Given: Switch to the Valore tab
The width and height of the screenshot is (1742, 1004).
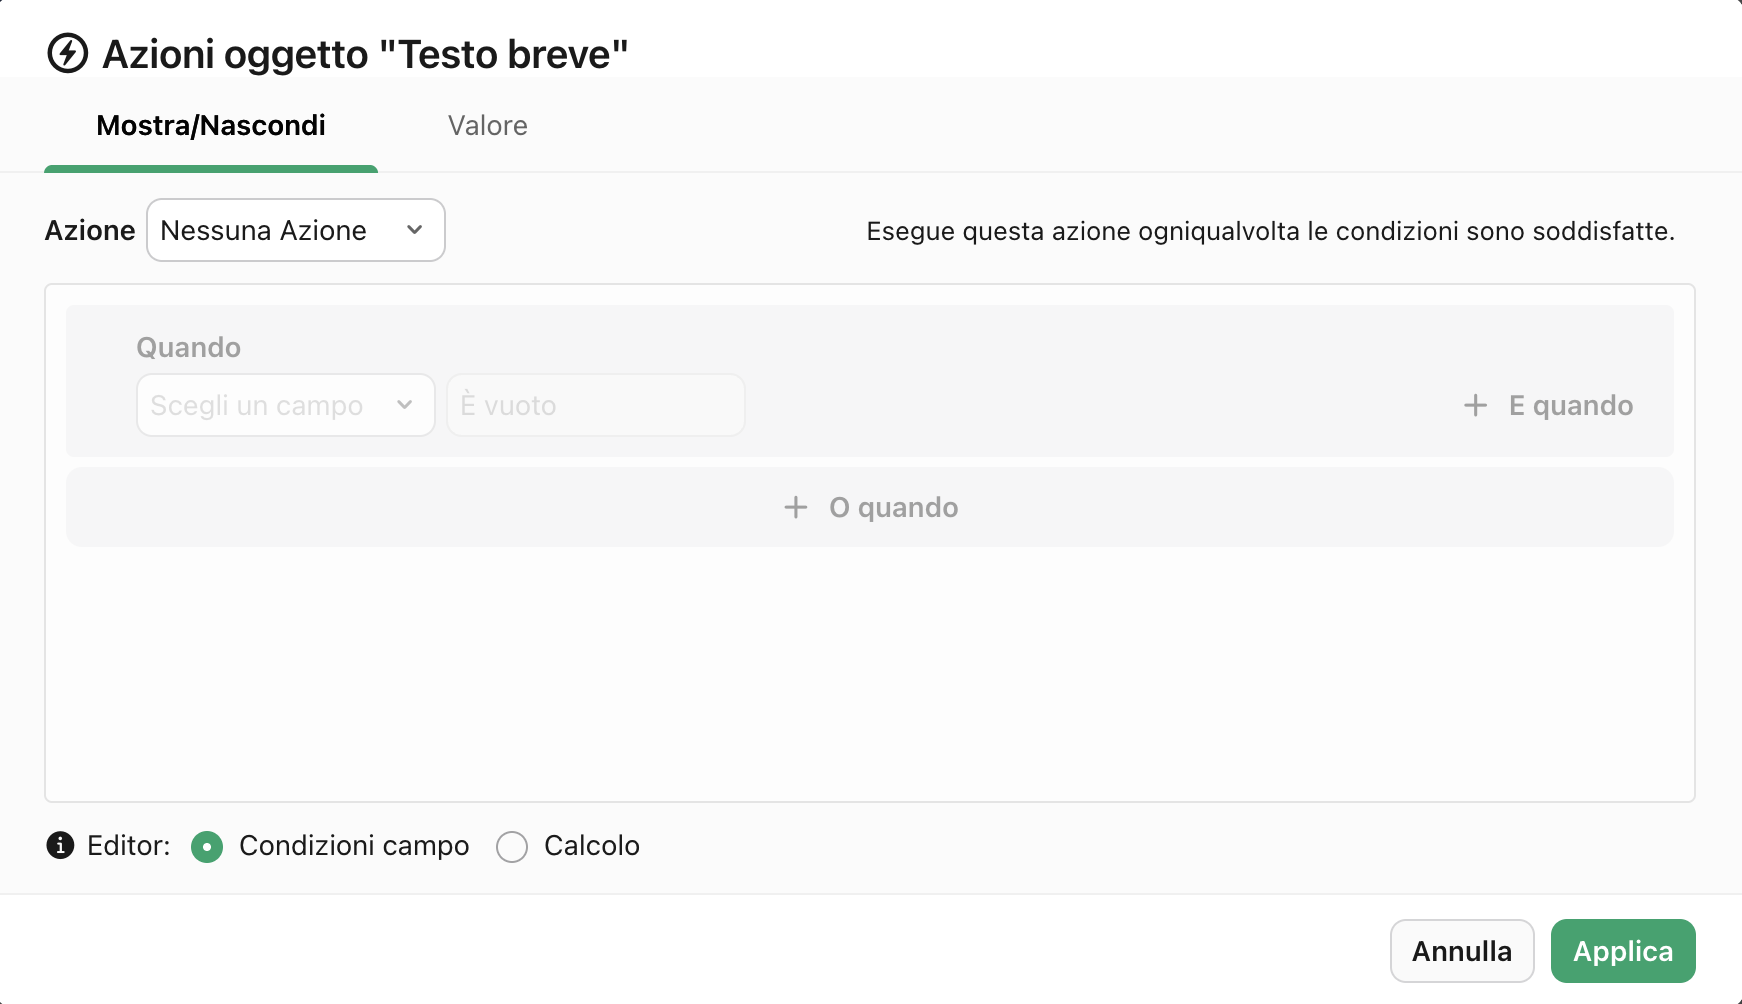Looking at the screenshot, I should click(487, 125).
